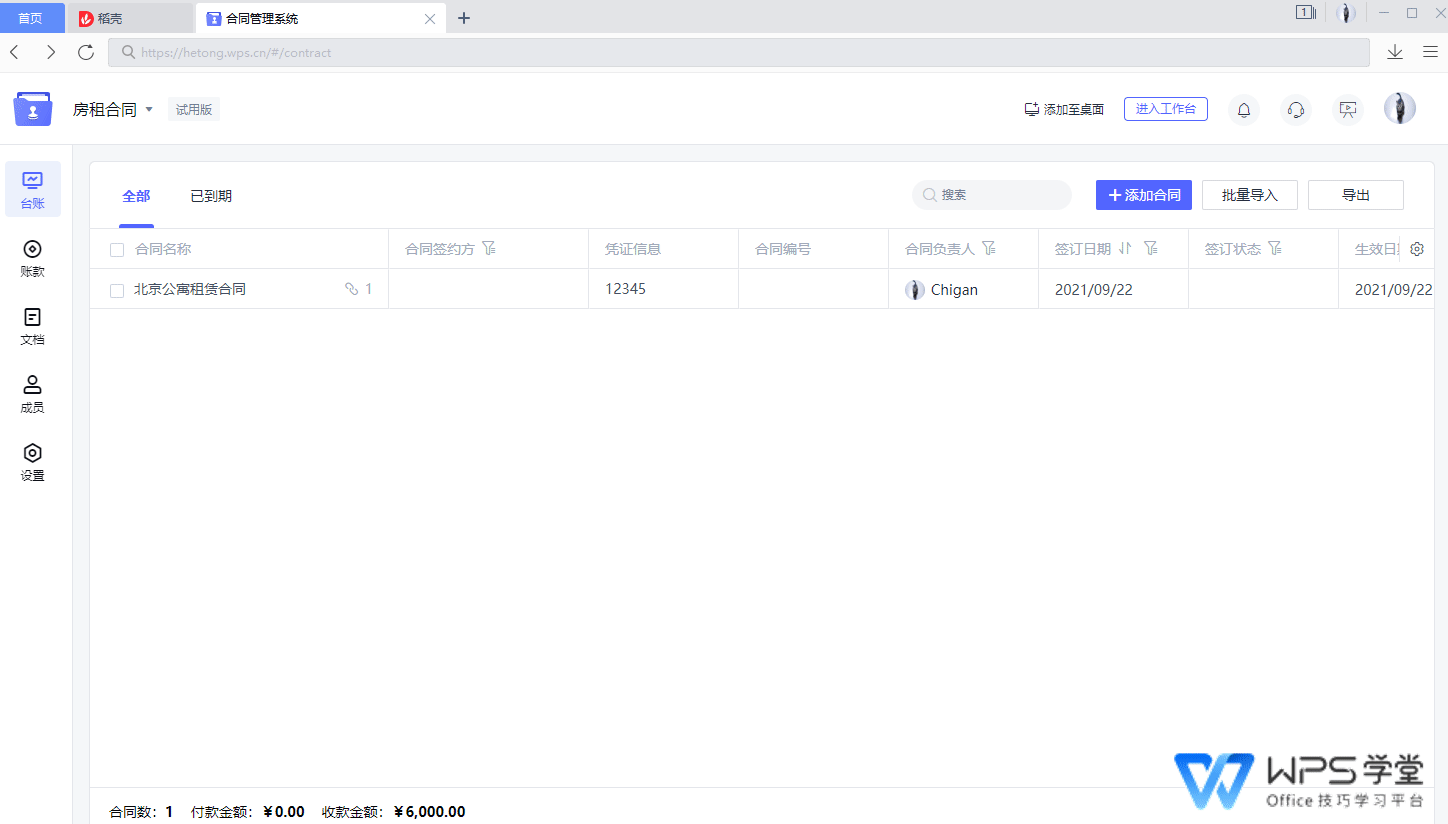Focus the 搜索 search field
1448x824 pixels.
[992, 195]
